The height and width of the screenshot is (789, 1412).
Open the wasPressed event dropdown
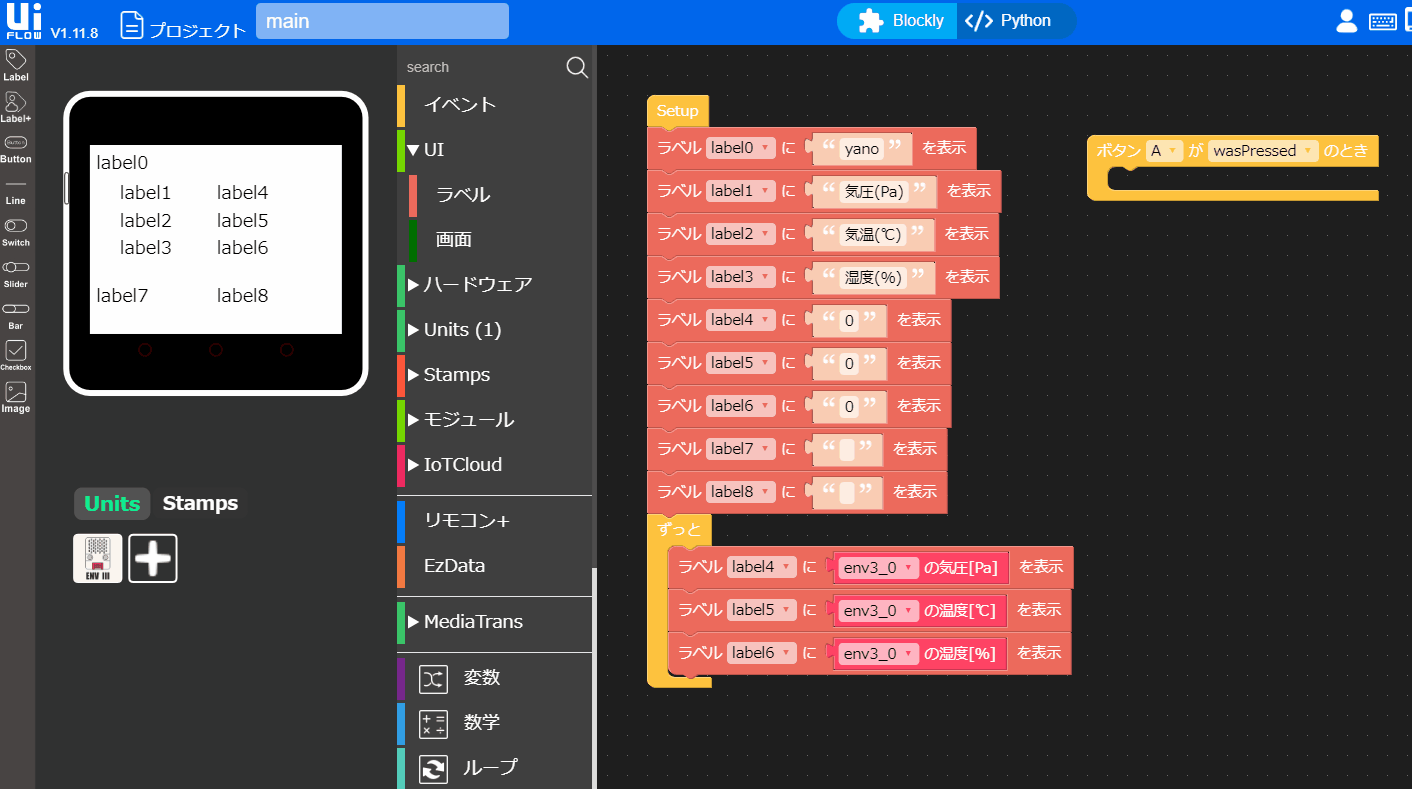1262,150
